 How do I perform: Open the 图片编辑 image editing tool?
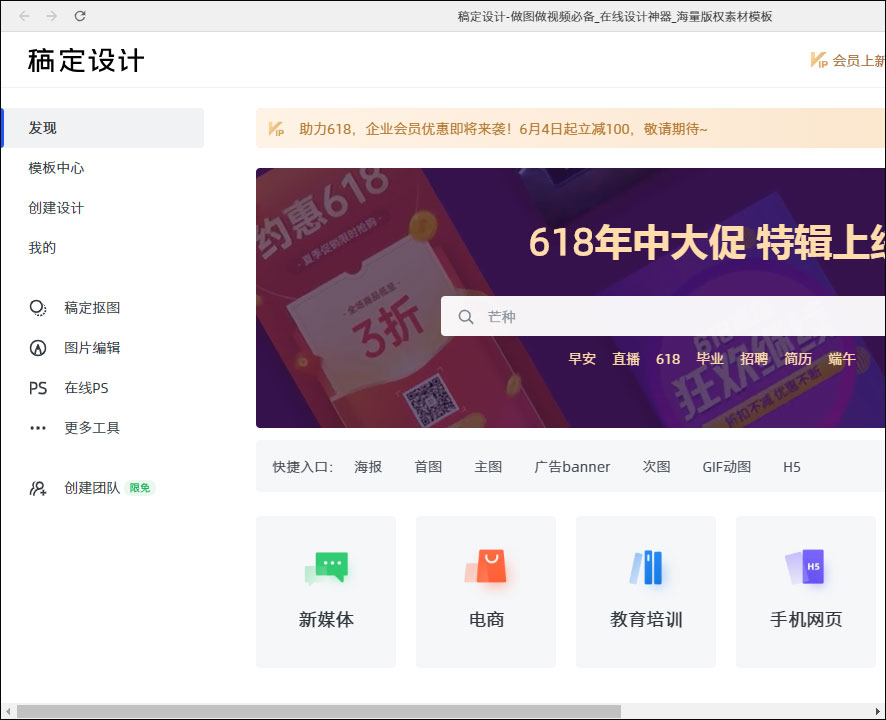pyautogui.click(x=38, y=348)
